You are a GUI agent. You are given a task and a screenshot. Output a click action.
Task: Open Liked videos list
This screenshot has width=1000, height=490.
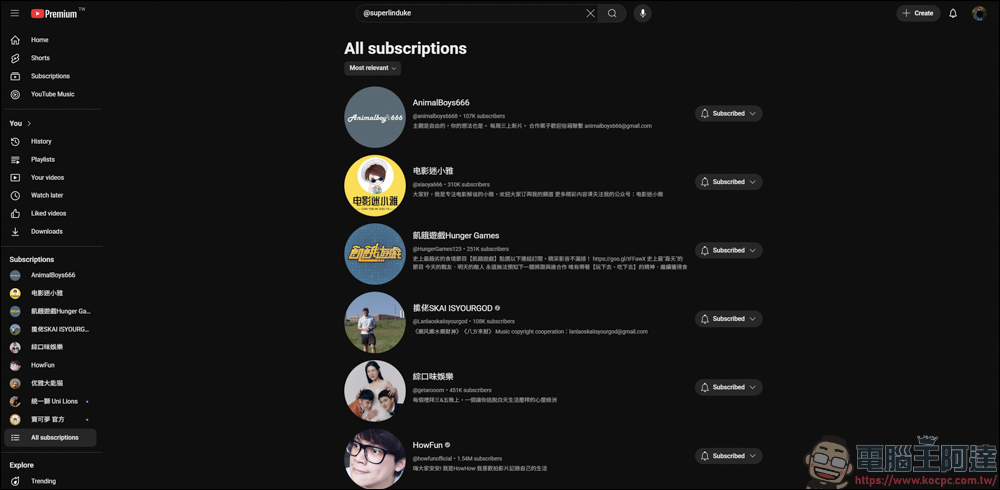tap(50, 213)
